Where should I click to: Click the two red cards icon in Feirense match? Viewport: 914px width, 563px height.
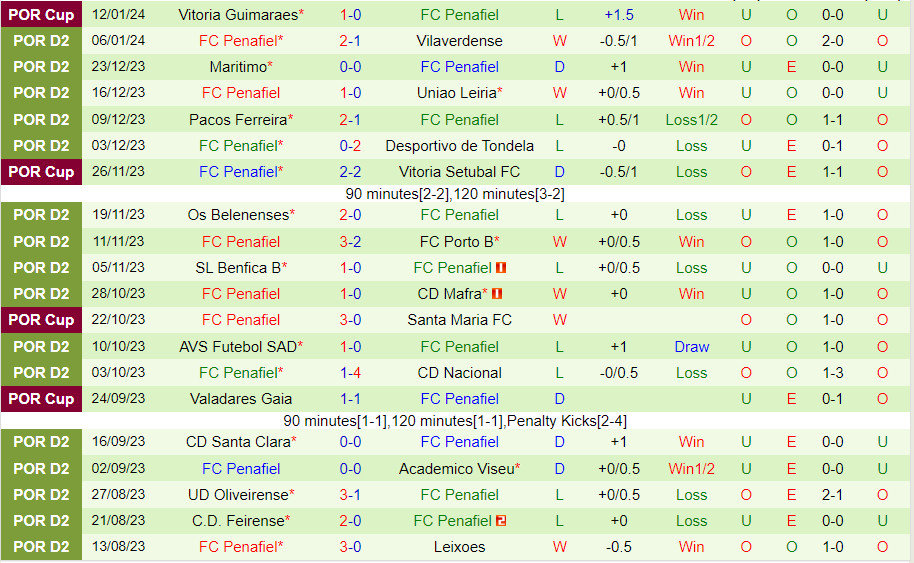point(502,521)
